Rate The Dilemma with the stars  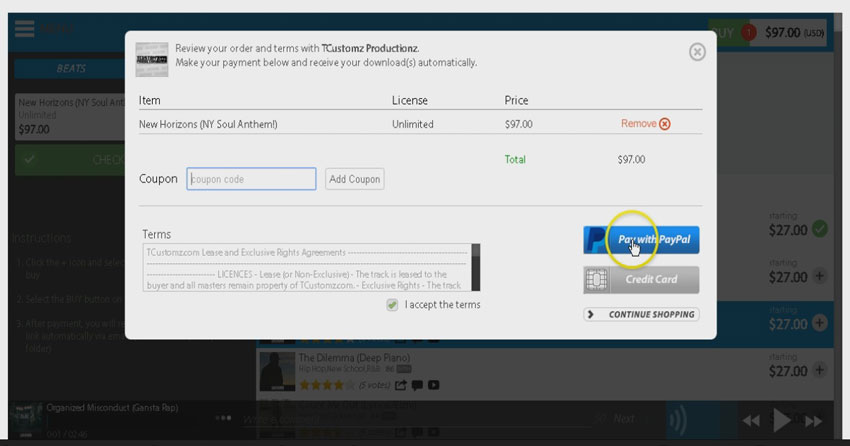pos(327,385)
